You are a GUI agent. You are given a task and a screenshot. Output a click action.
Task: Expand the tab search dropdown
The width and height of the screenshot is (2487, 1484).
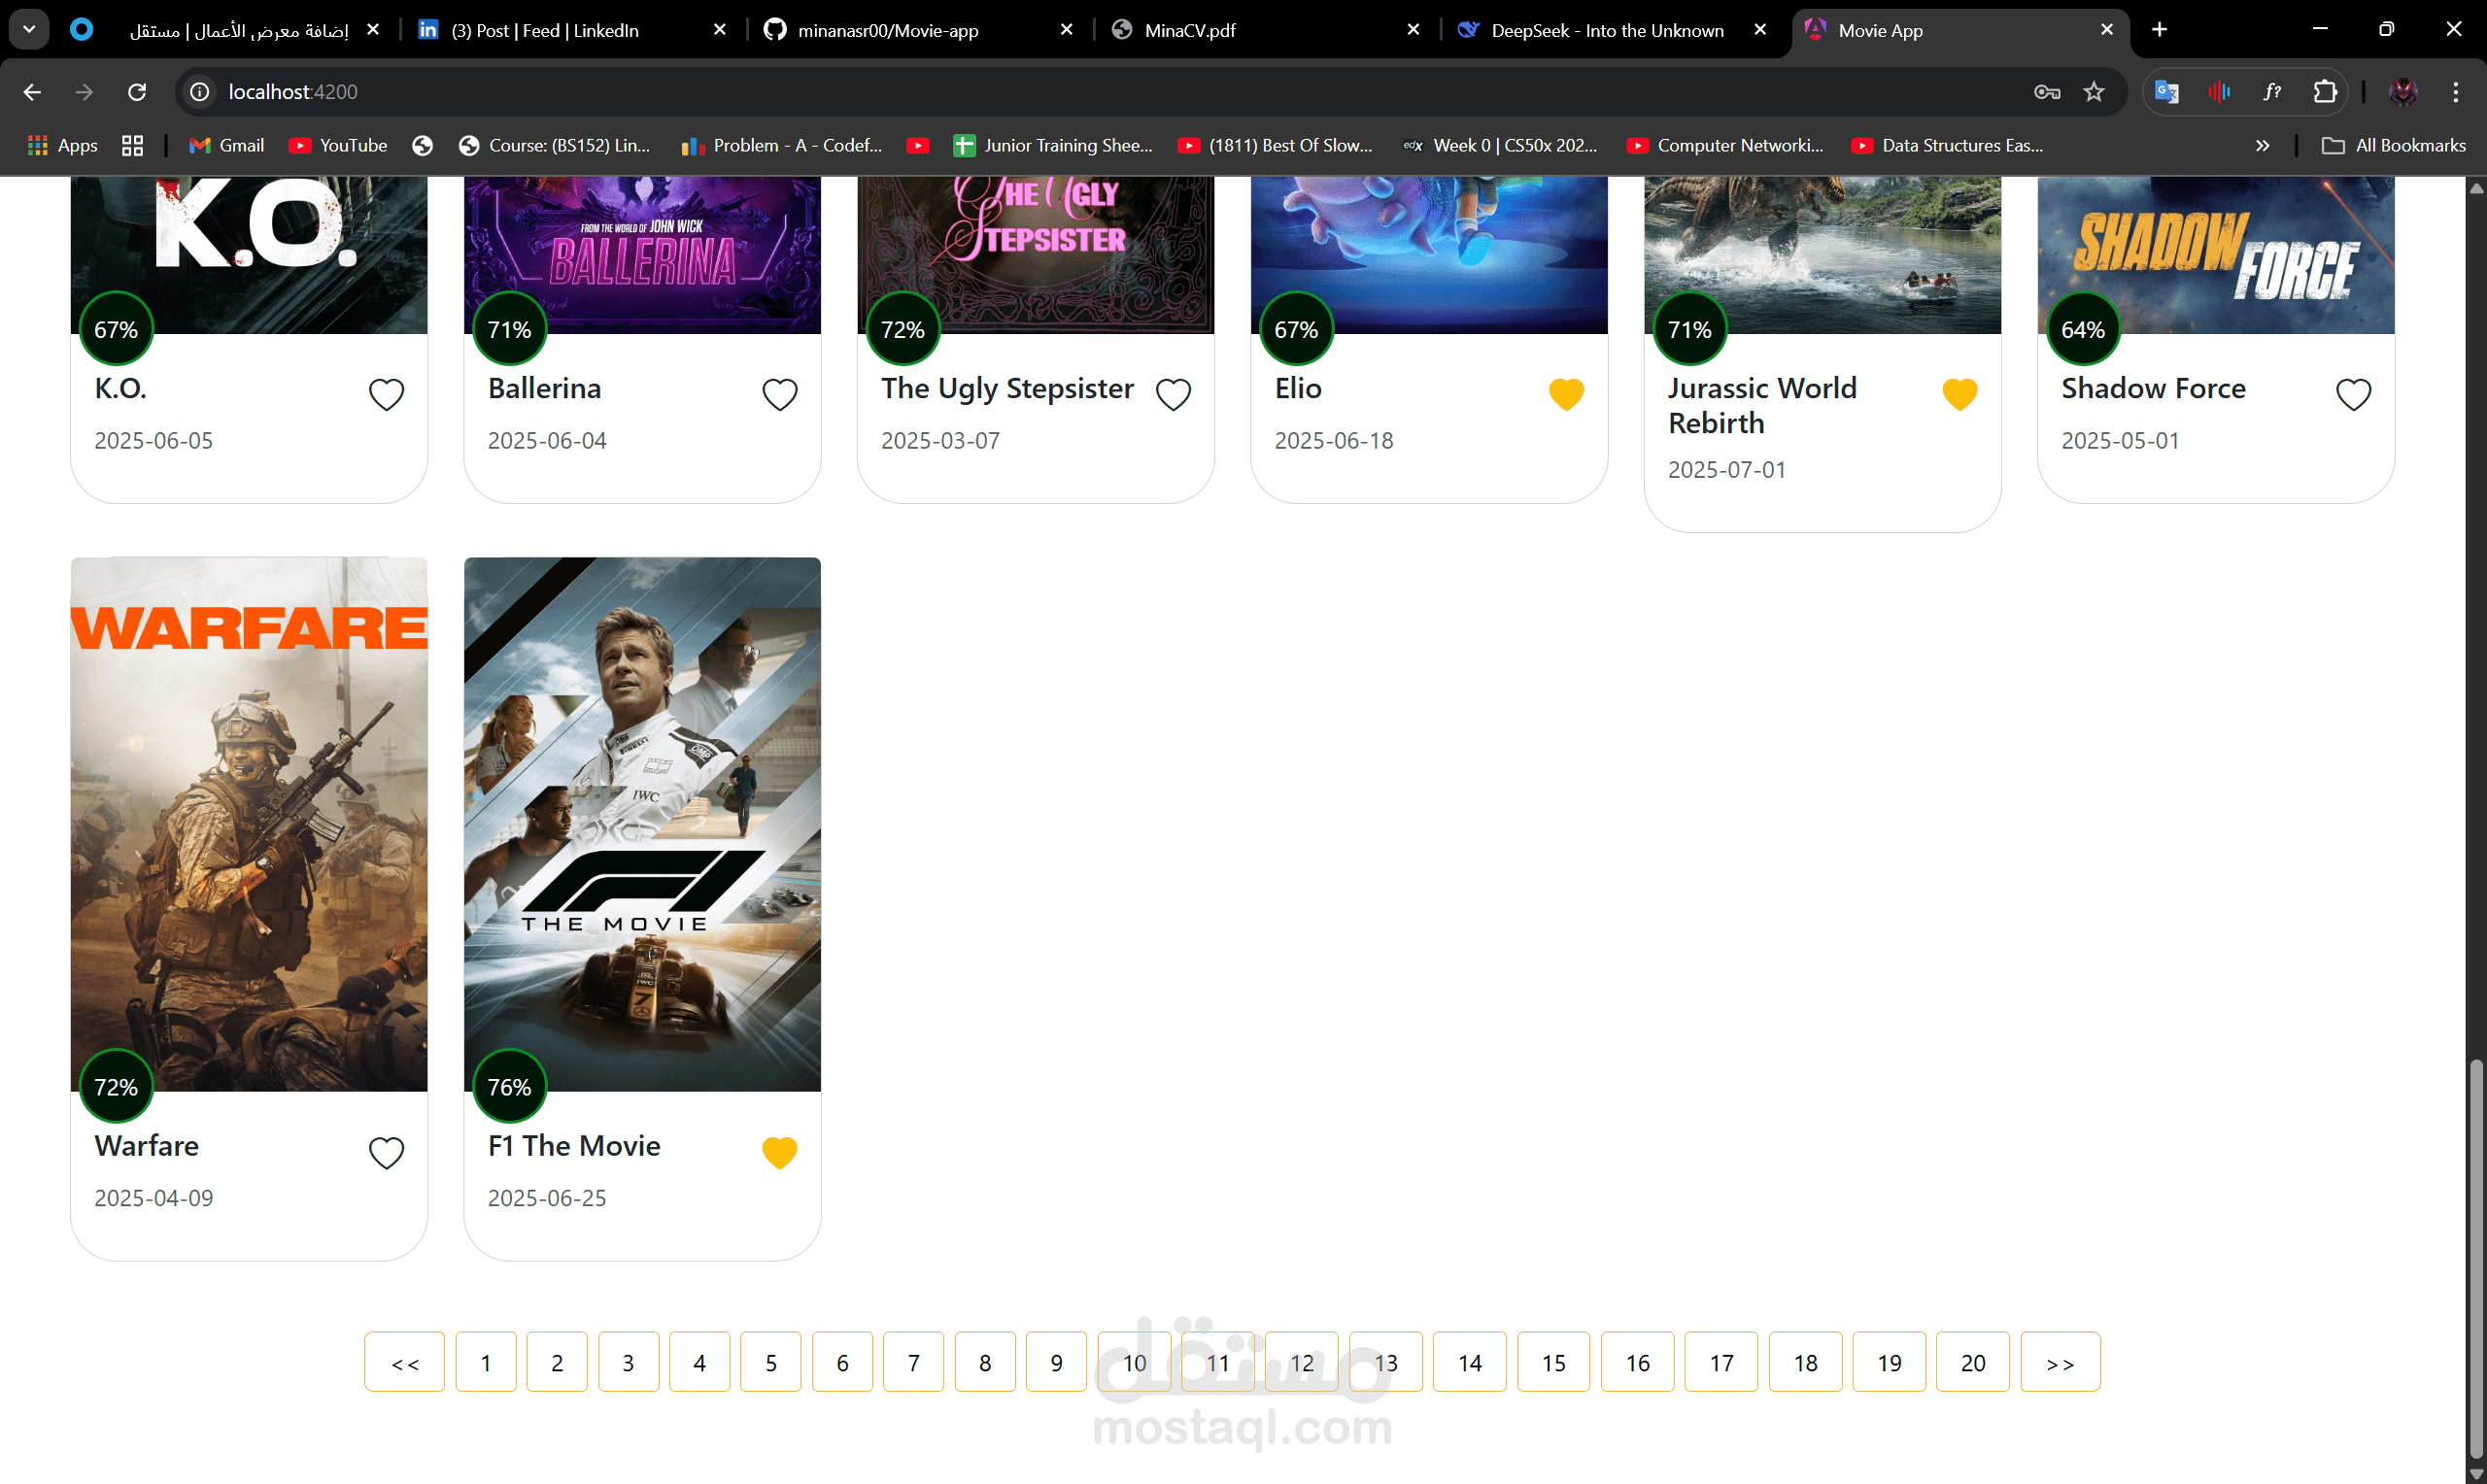(x=29, y=30)
